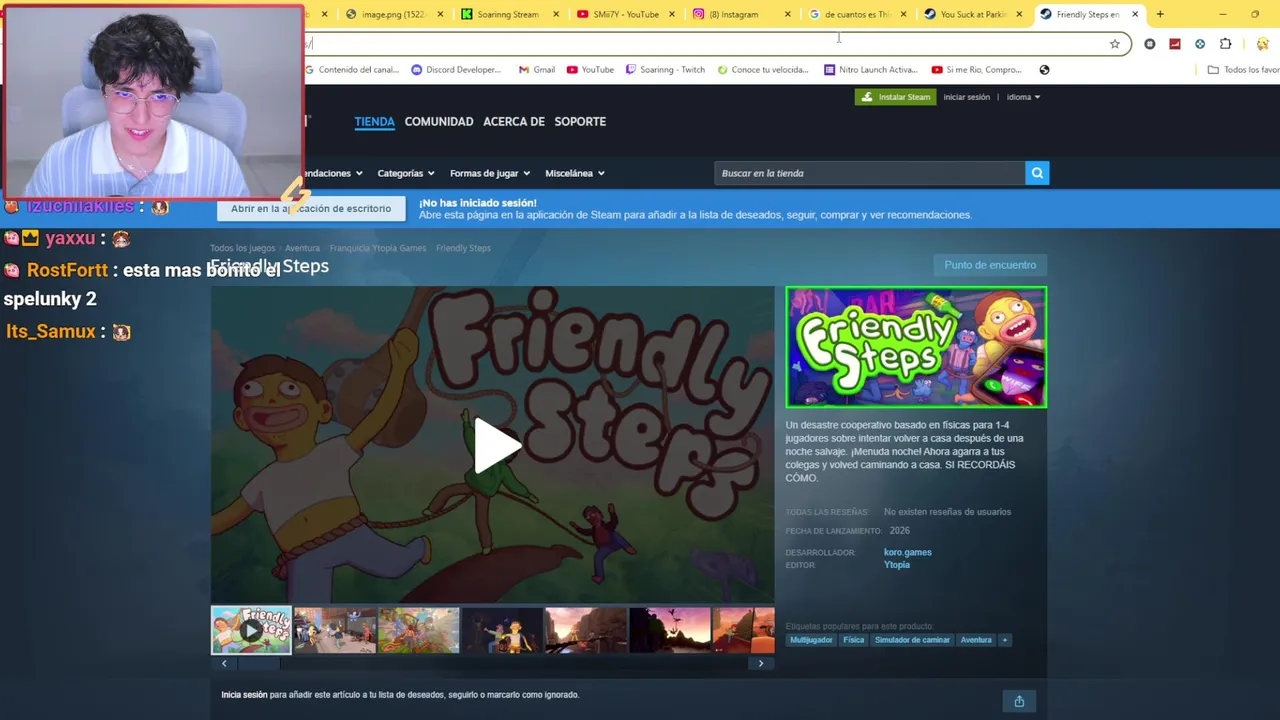The height and width of the screenshot is (720, 1280).
Task: Expand the Miscelánea dropdown
Action: [575, 173]
